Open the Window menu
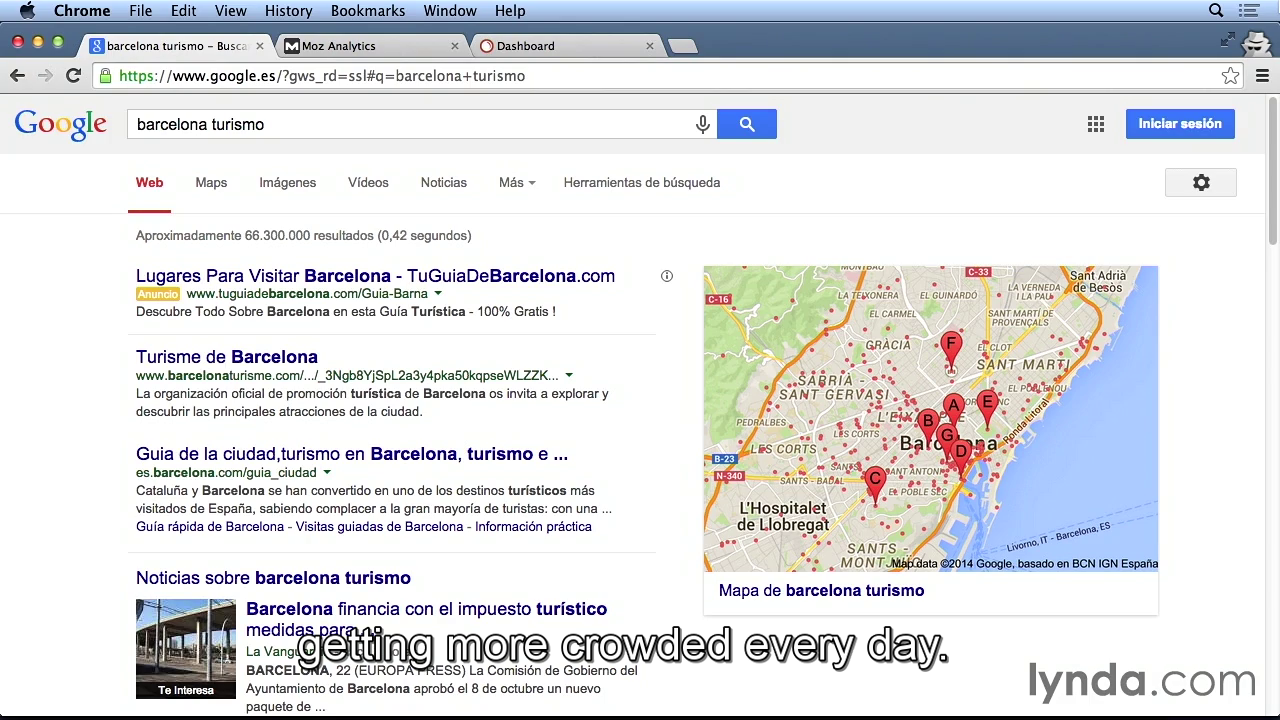 click(x=450, y=11)
